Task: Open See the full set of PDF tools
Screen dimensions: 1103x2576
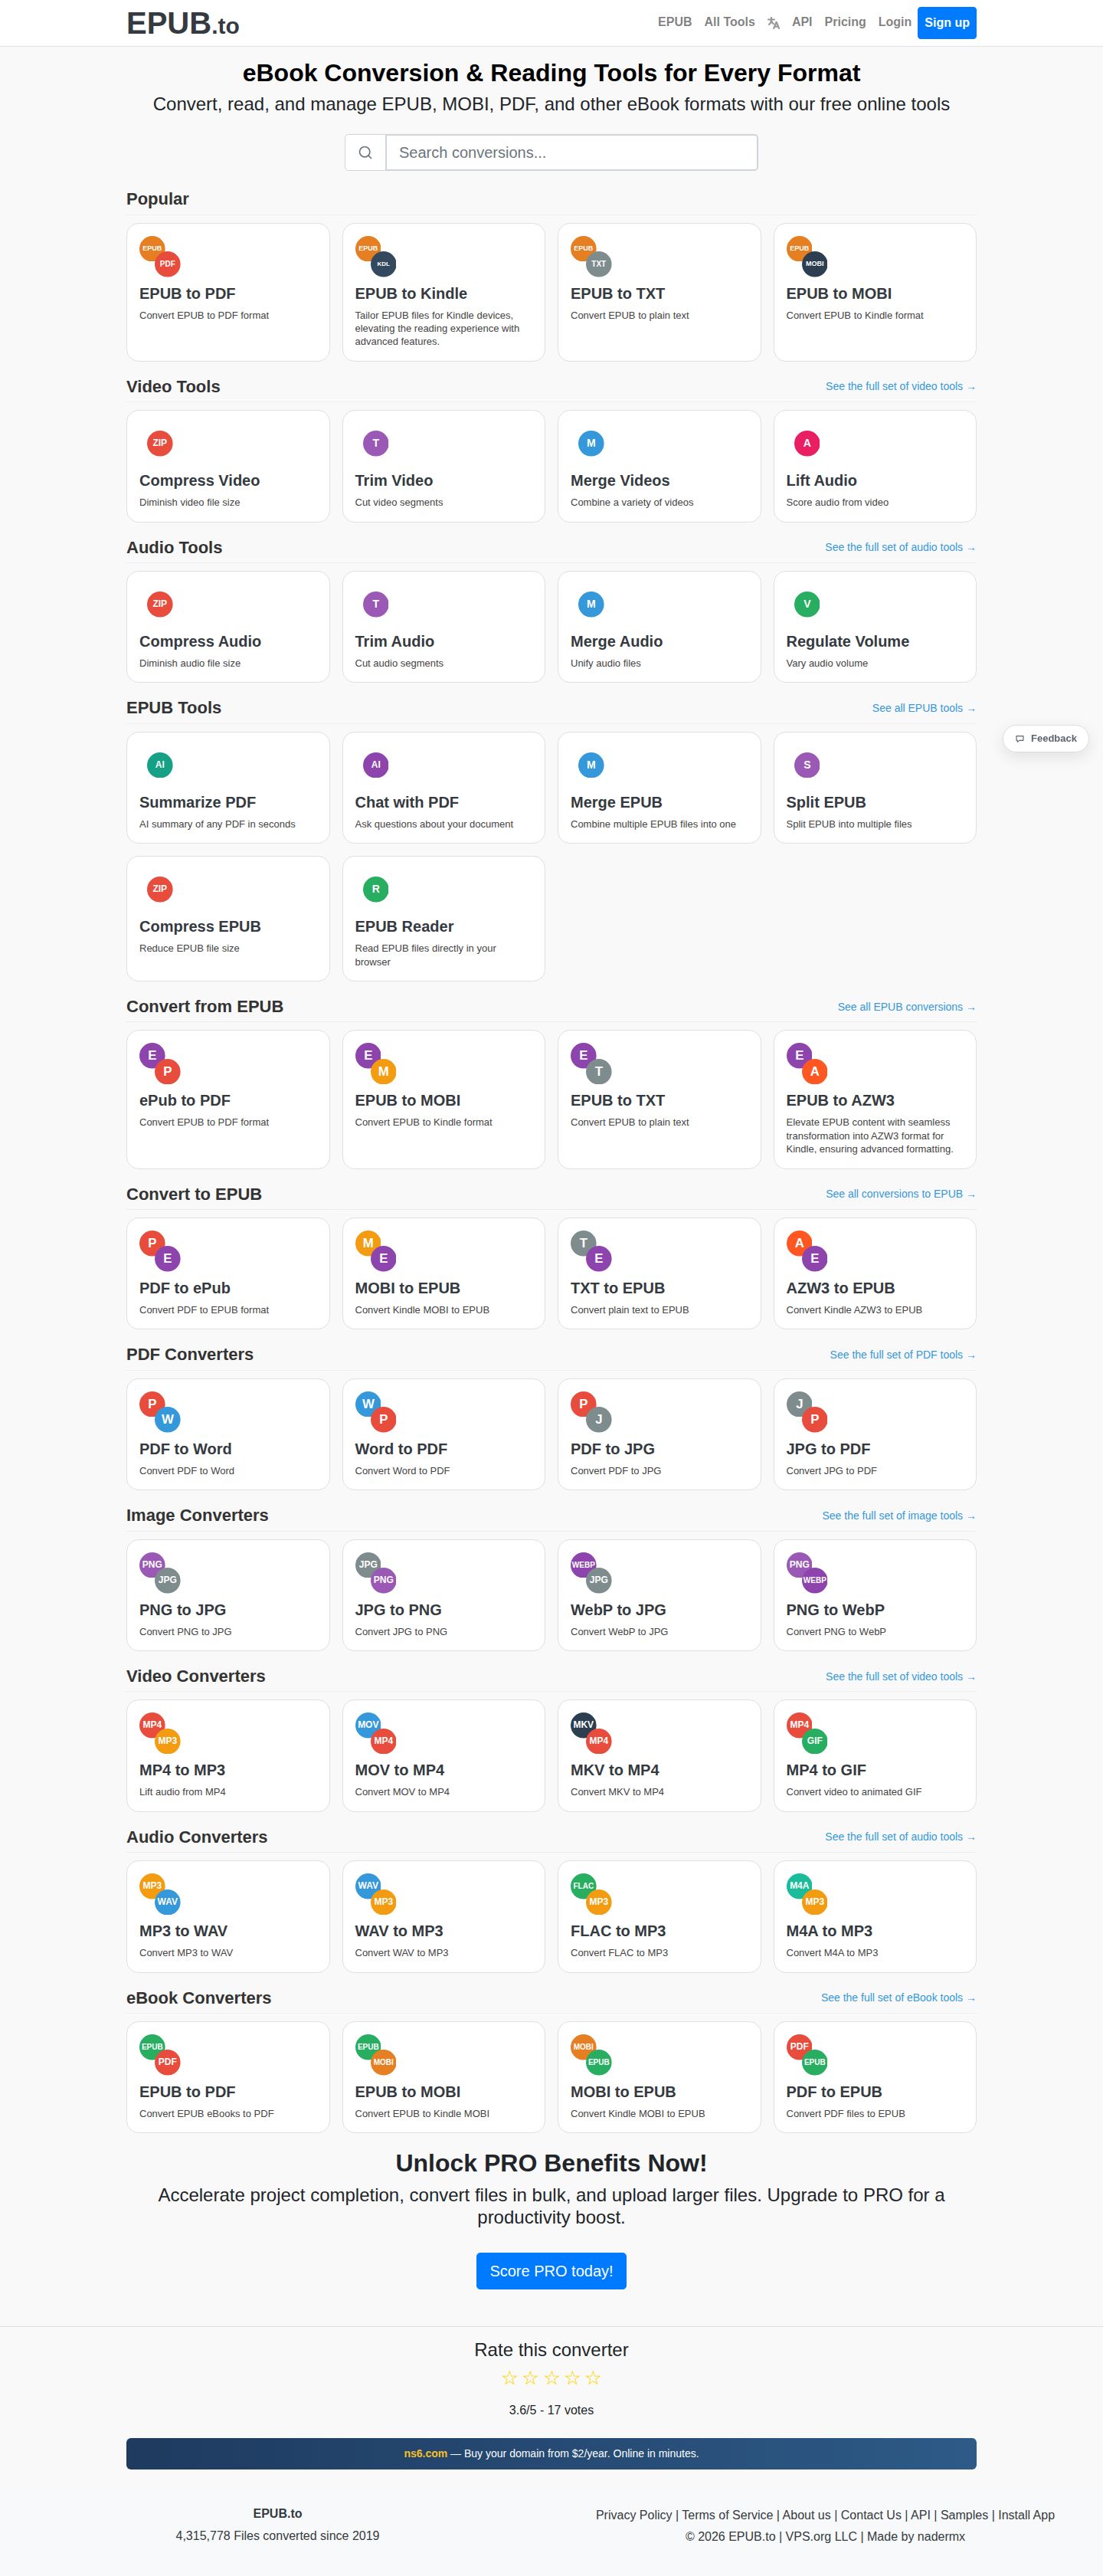Action: (x=902, y=1355)
